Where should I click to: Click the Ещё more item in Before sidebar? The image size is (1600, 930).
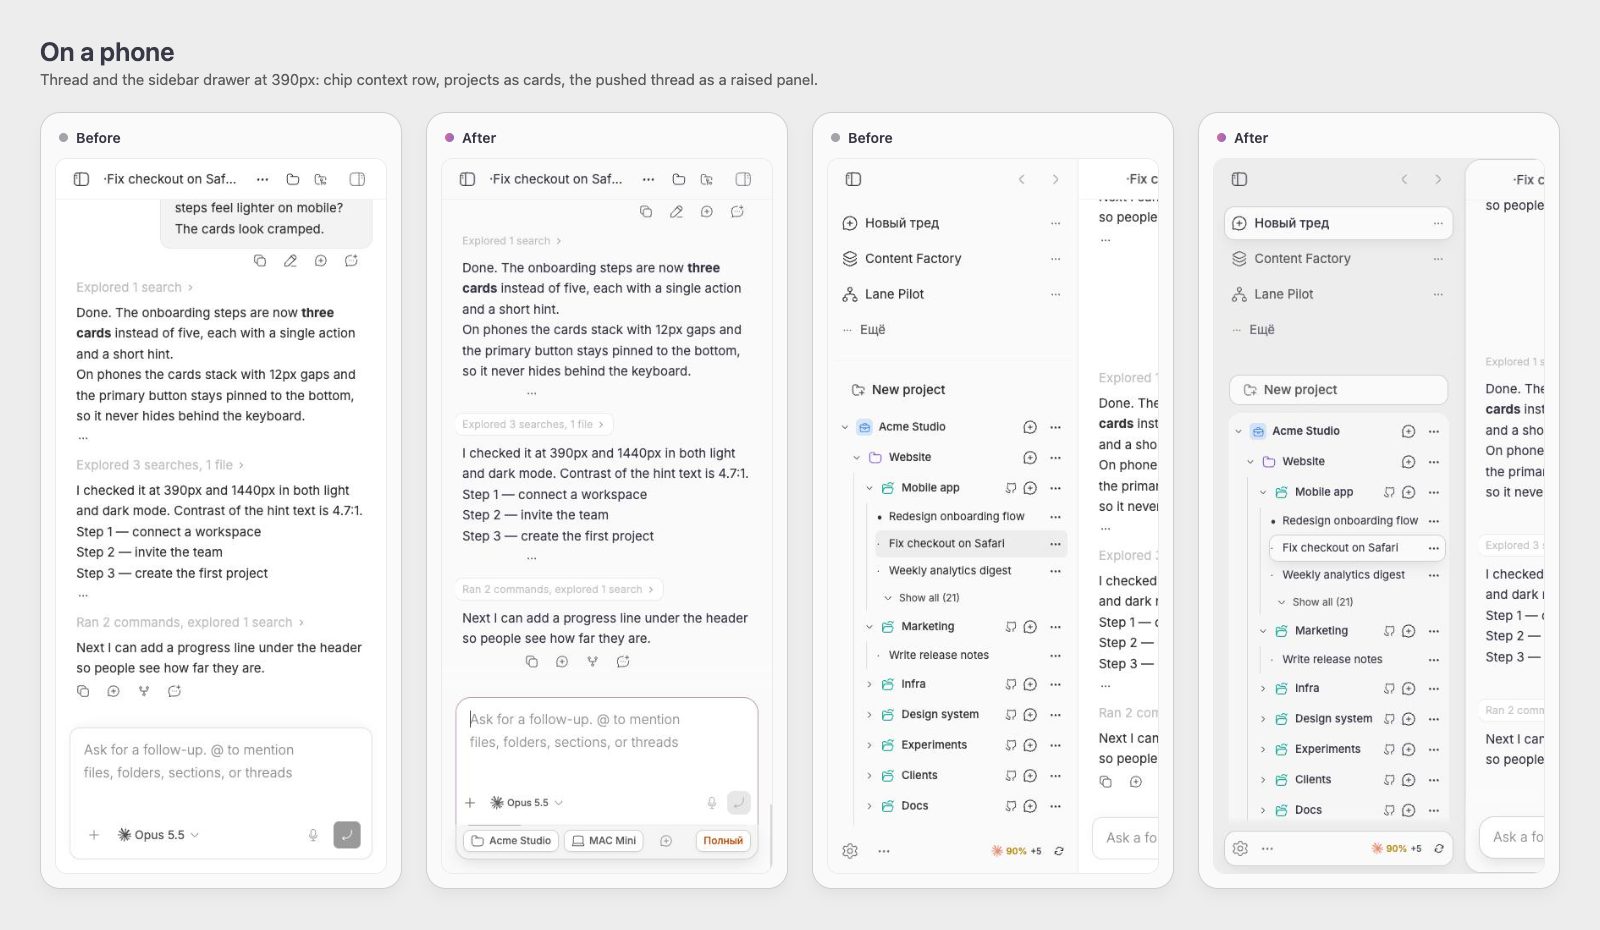tap(865, 329)
